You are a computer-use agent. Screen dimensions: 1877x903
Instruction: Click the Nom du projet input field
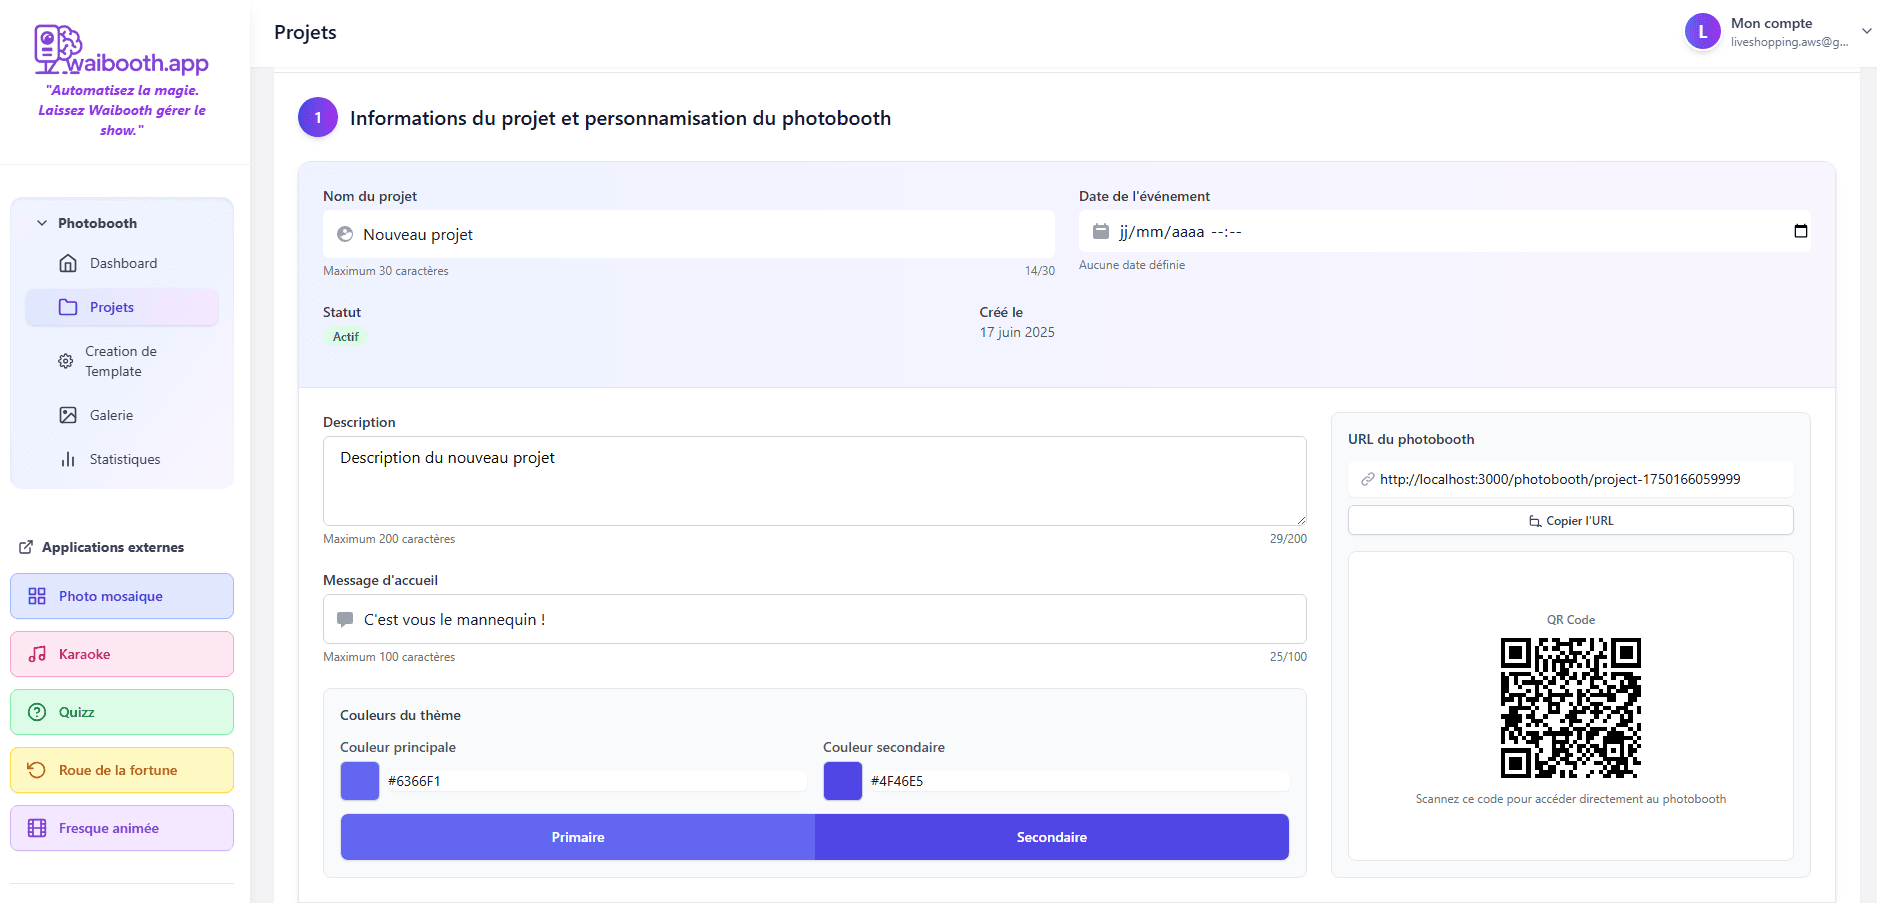tap(700, 234)
